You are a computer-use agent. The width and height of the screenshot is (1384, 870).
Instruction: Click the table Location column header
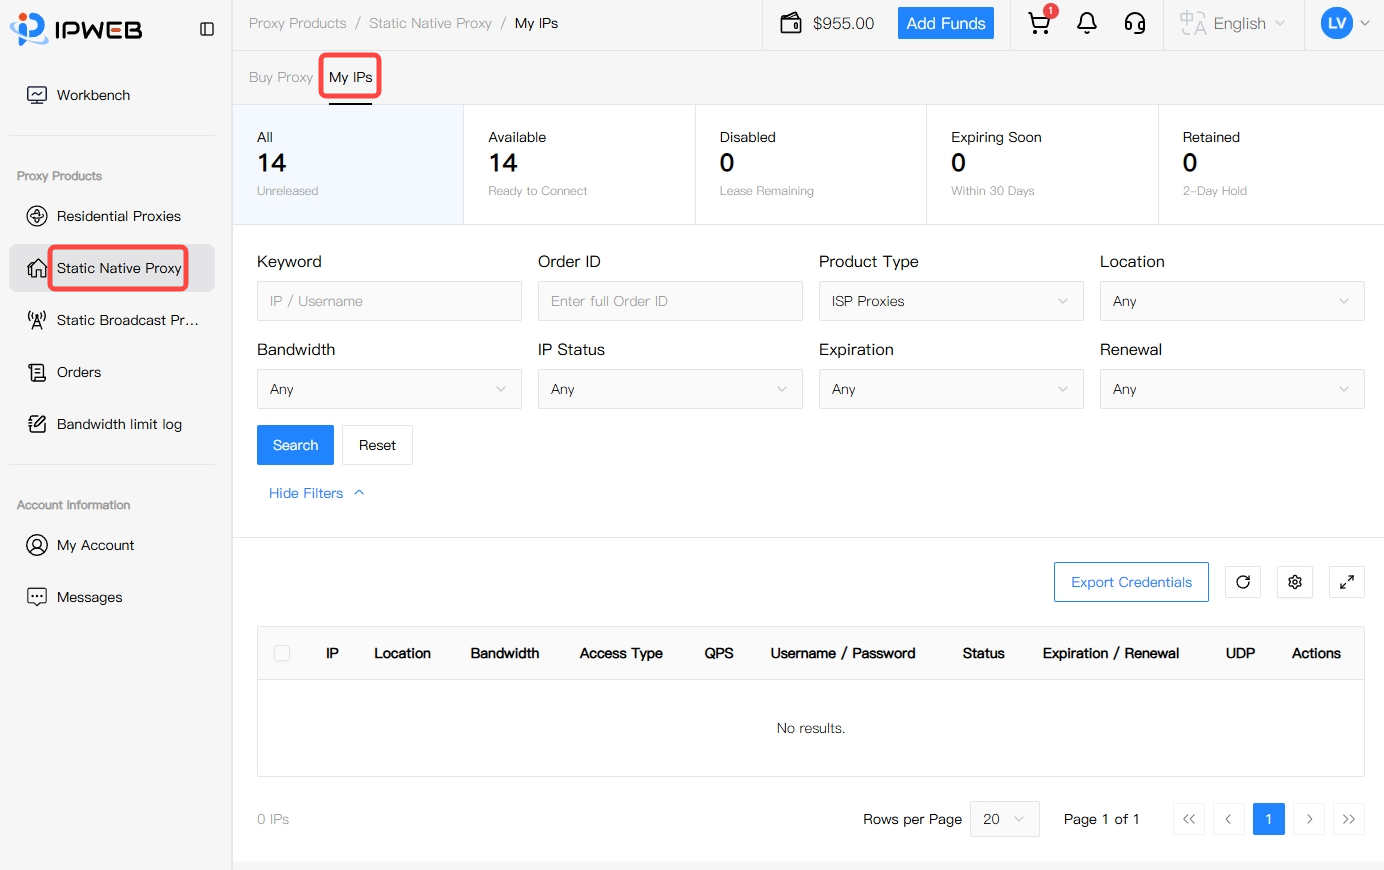(402, 653)
